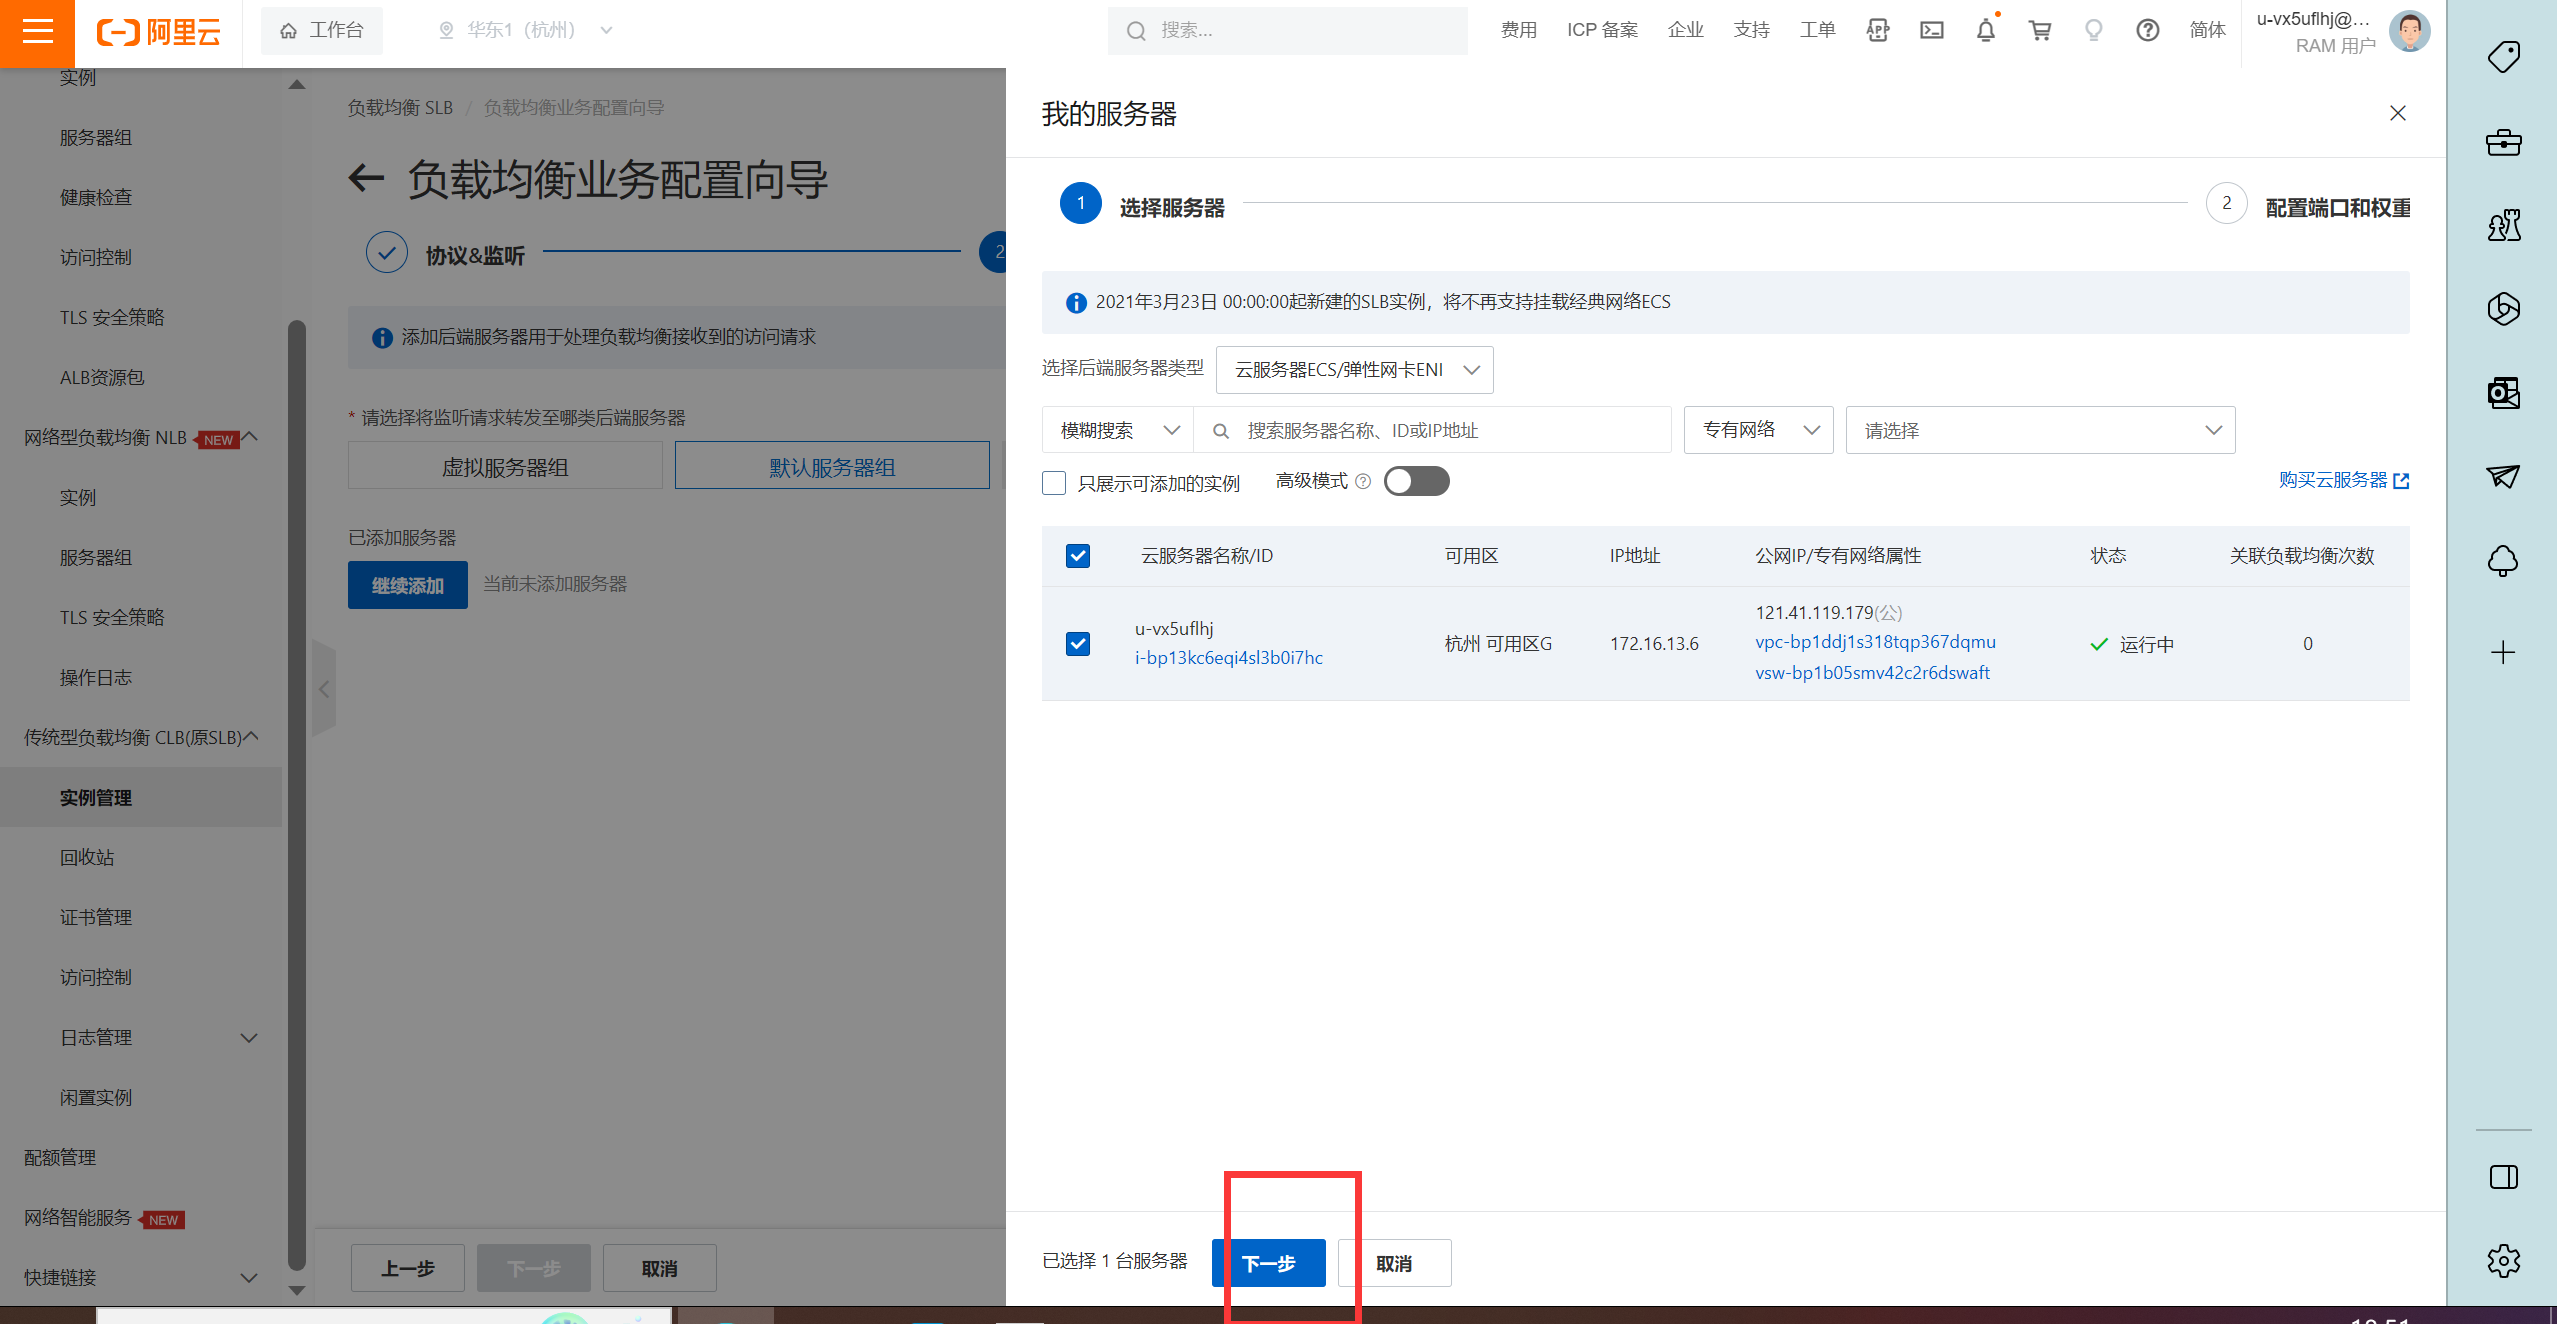Uncheck the u-vx5uflhj server row checkbox
The width and height of the screenshot is (2557, 1324).
coord(1078,644)
